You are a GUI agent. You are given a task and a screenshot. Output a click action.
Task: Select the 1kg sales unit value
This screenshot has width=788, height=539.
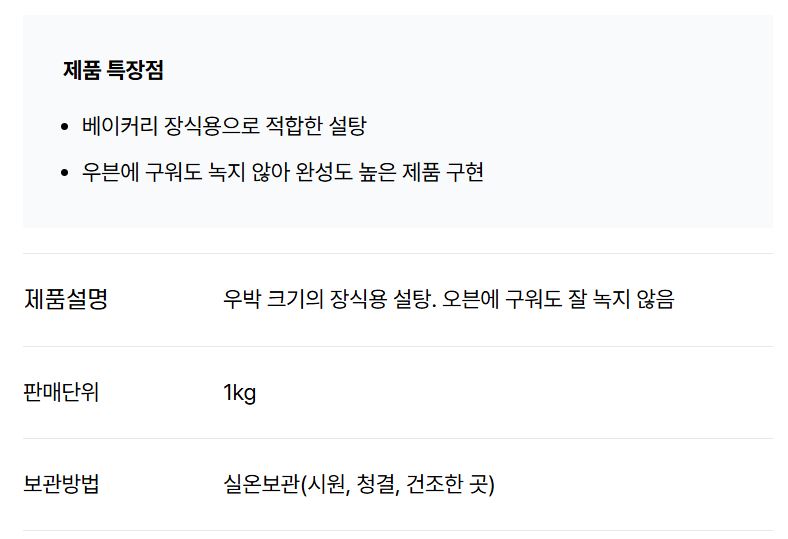pos(240,393)
